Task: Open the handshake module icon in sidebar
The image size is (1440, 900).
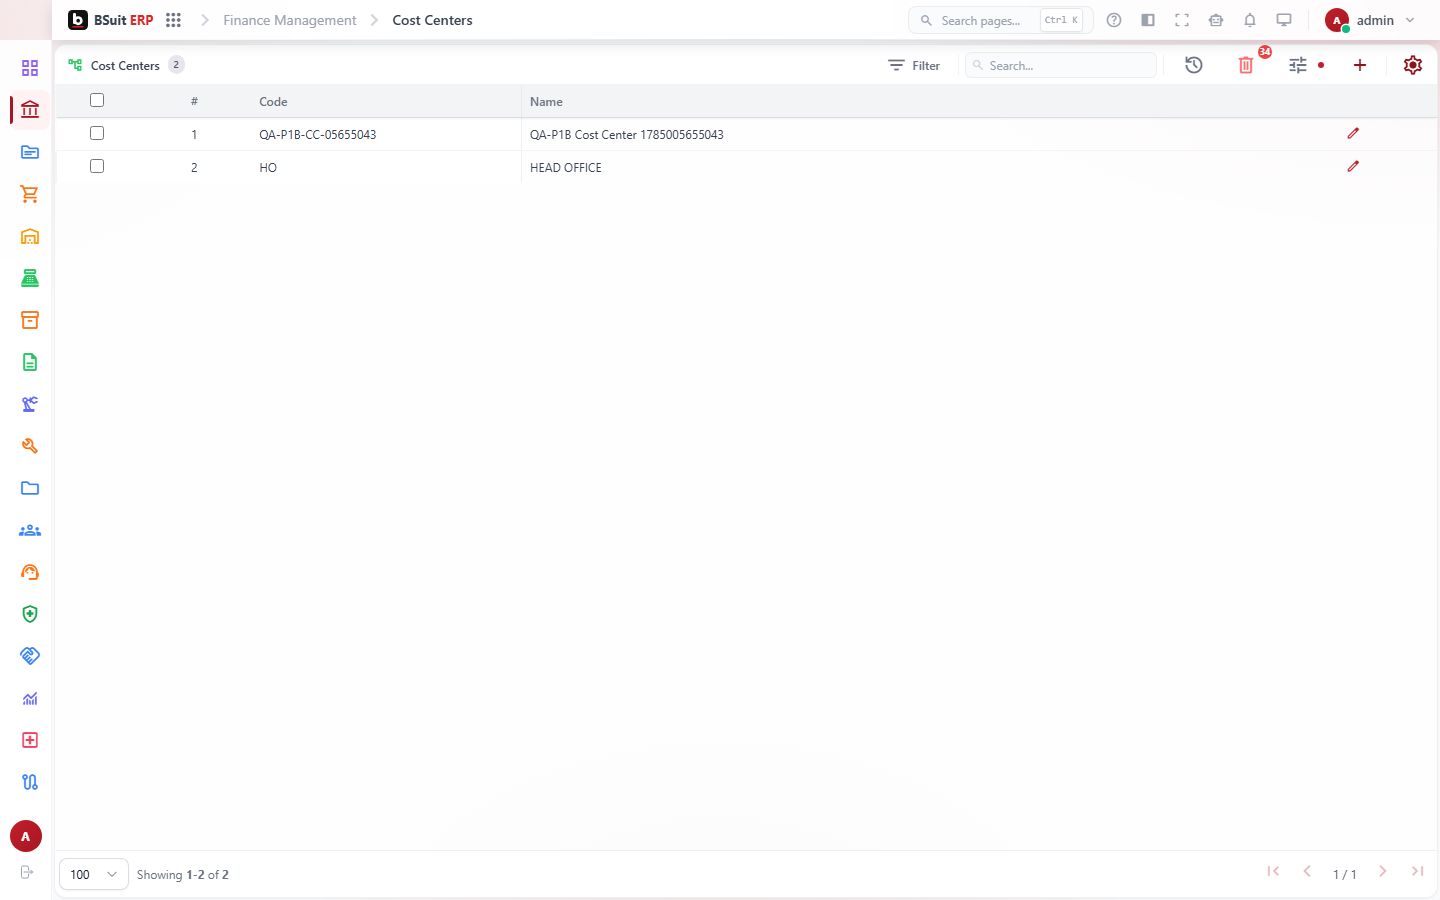Action: coord(30,656)
